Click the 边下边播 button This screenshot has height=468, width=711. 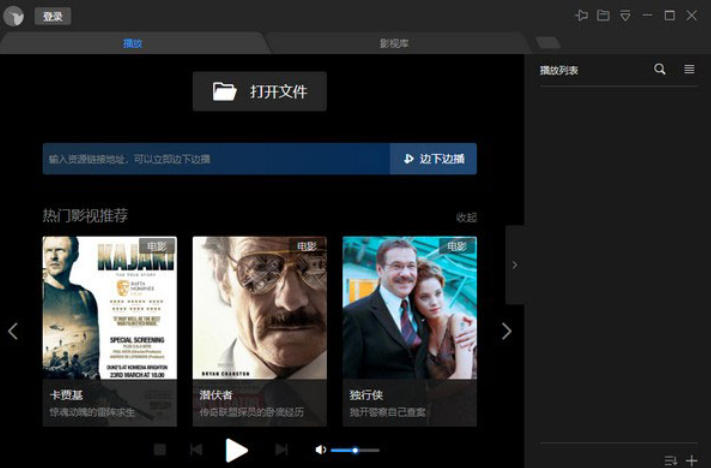pyautogui.click(x=433, y=158)
